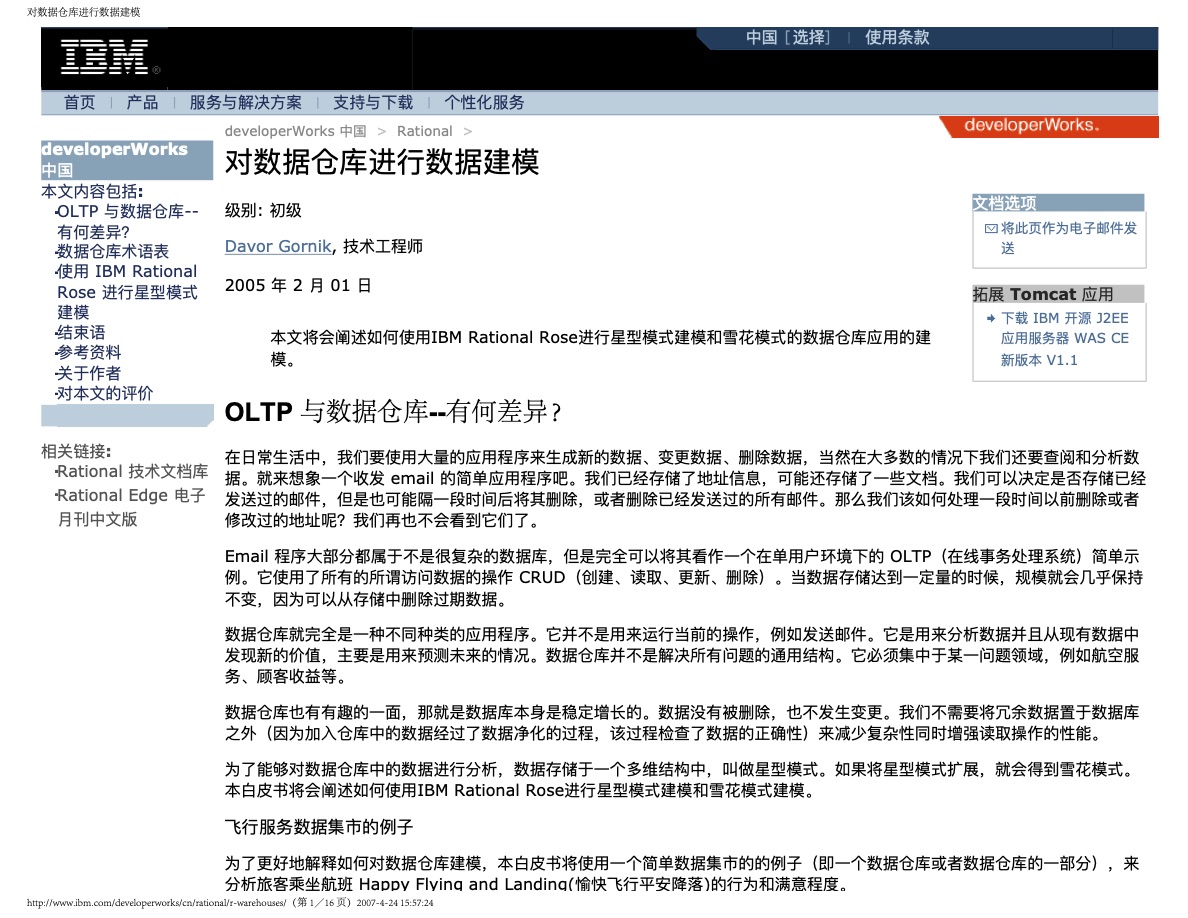The width and height of the screenshot is (1188, 918).
Task: Click the 级别: 初级 text
Action: point(263,211)
